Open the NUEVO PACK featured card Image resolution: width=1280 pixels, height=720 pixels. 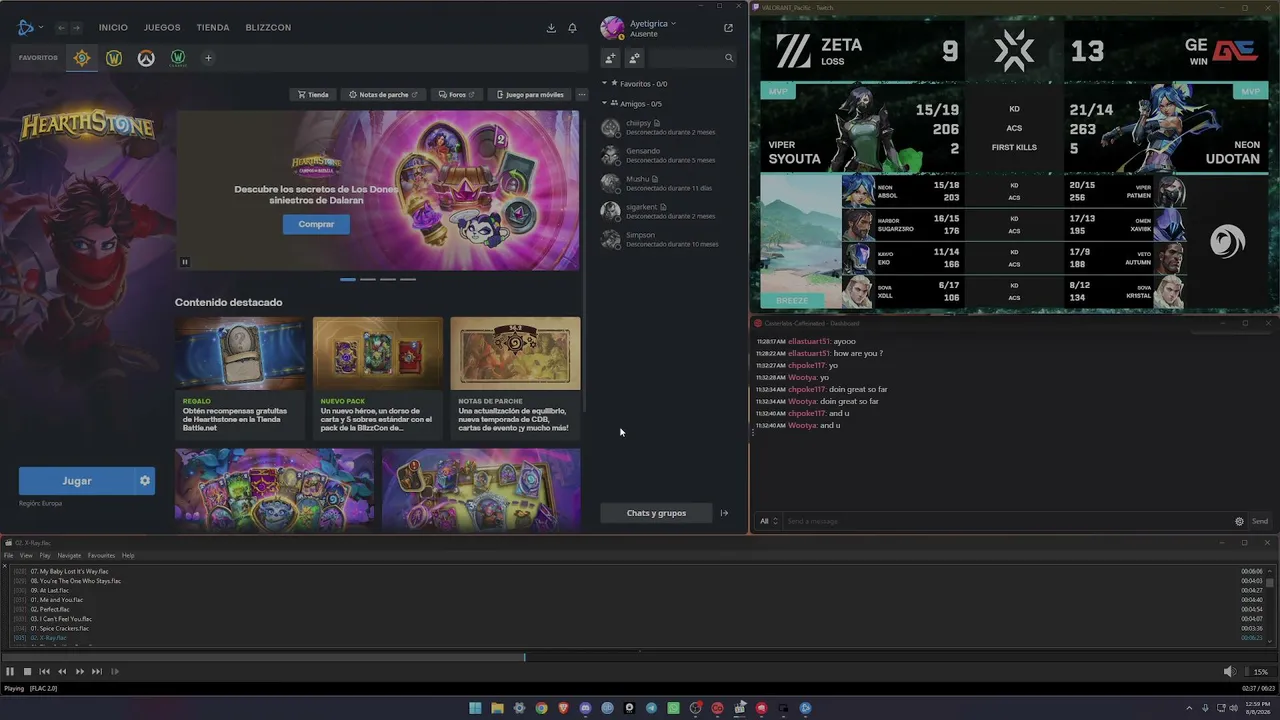pos(378,378)
